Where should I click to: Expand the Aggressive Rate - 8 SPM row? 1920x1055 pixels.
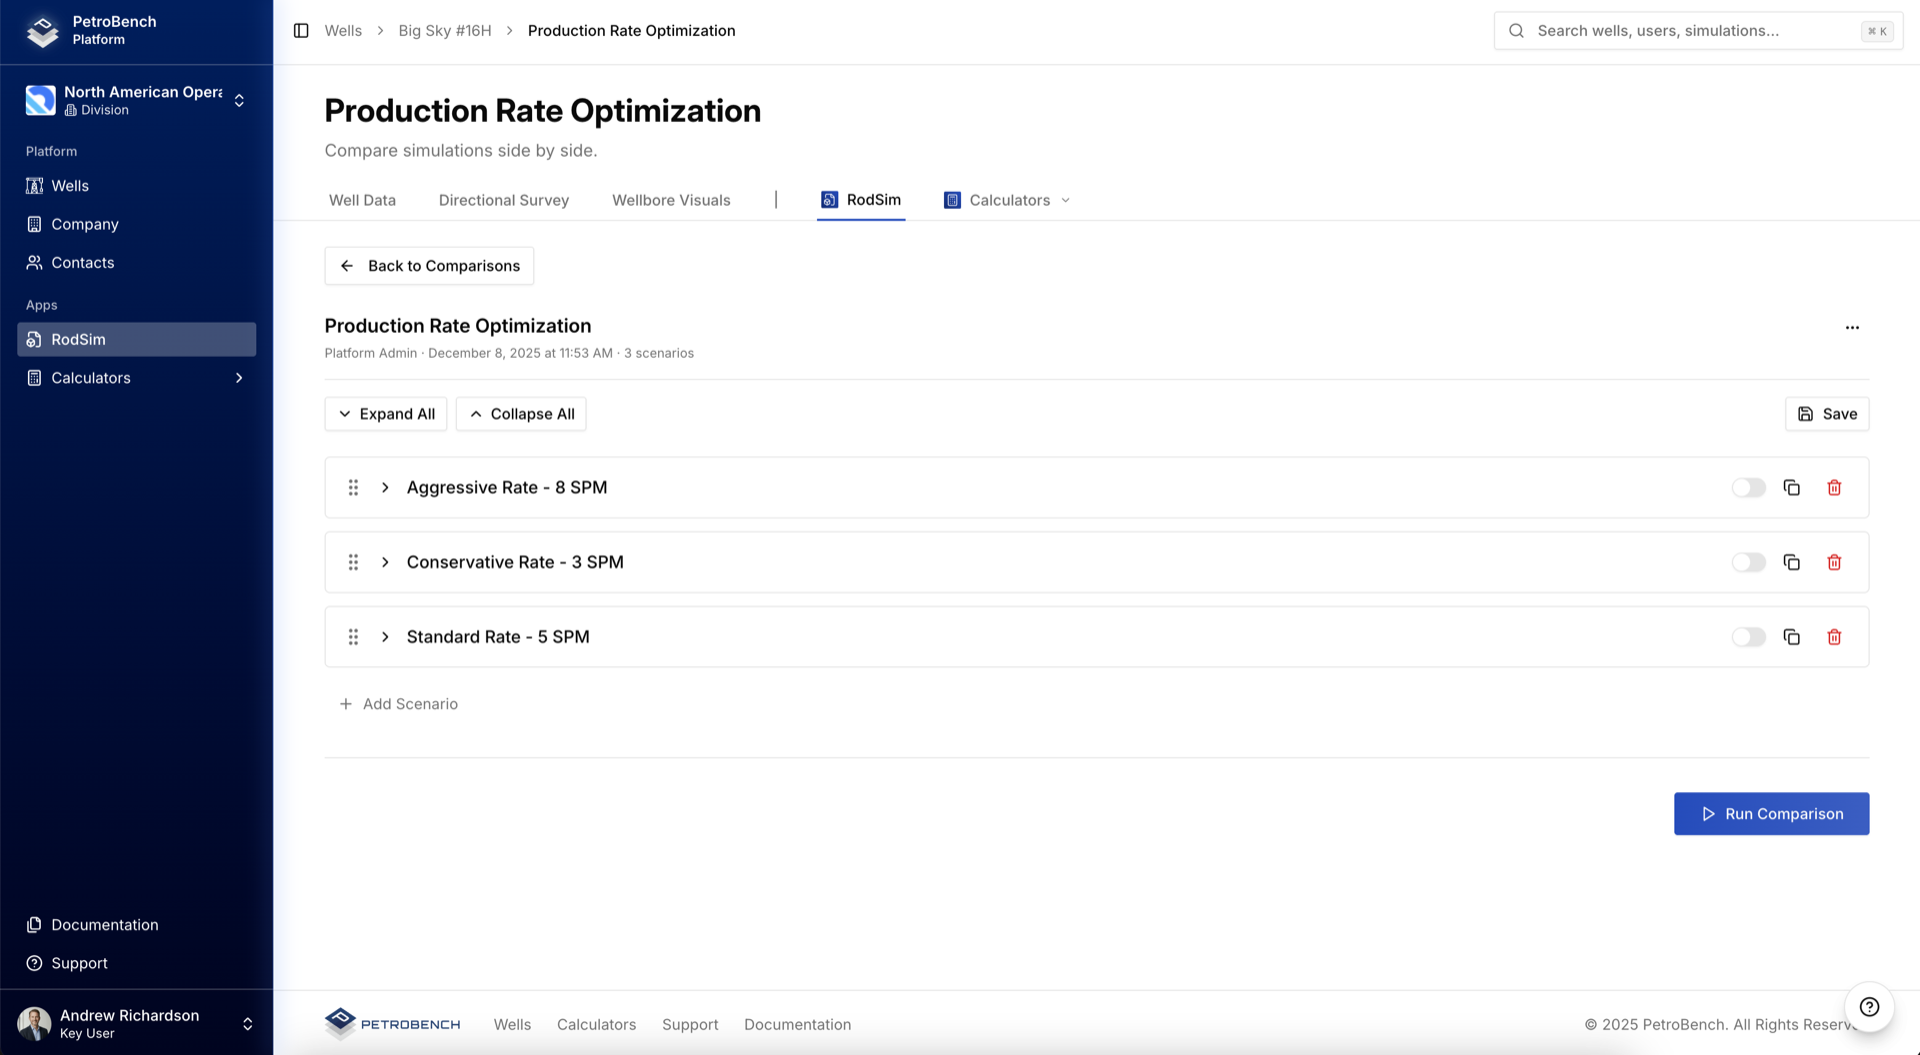385,488
